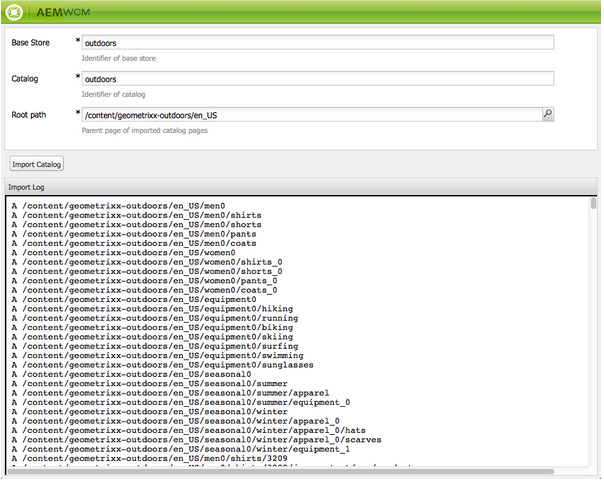The image size is (604, 482).
Task: Click into the Root path field
Action: click(312, 115)
